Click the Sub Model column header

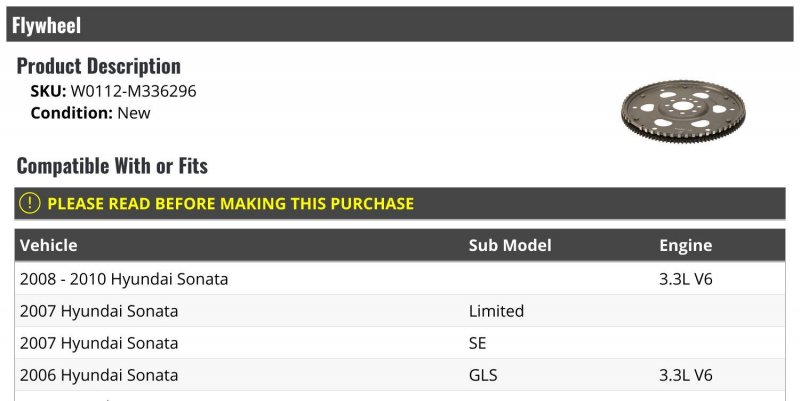click(x=510, y=245)
